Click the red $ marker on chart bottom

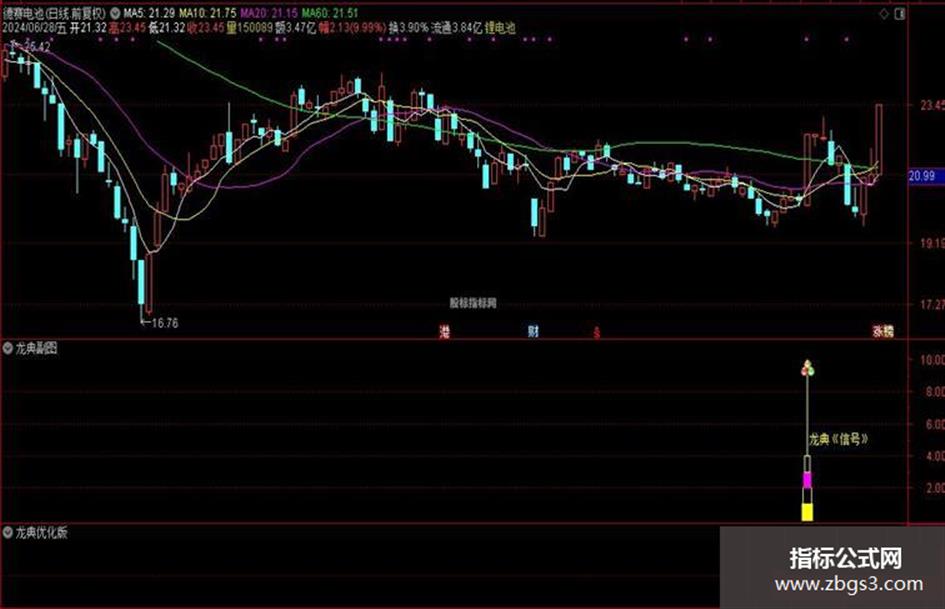(597, 332)
